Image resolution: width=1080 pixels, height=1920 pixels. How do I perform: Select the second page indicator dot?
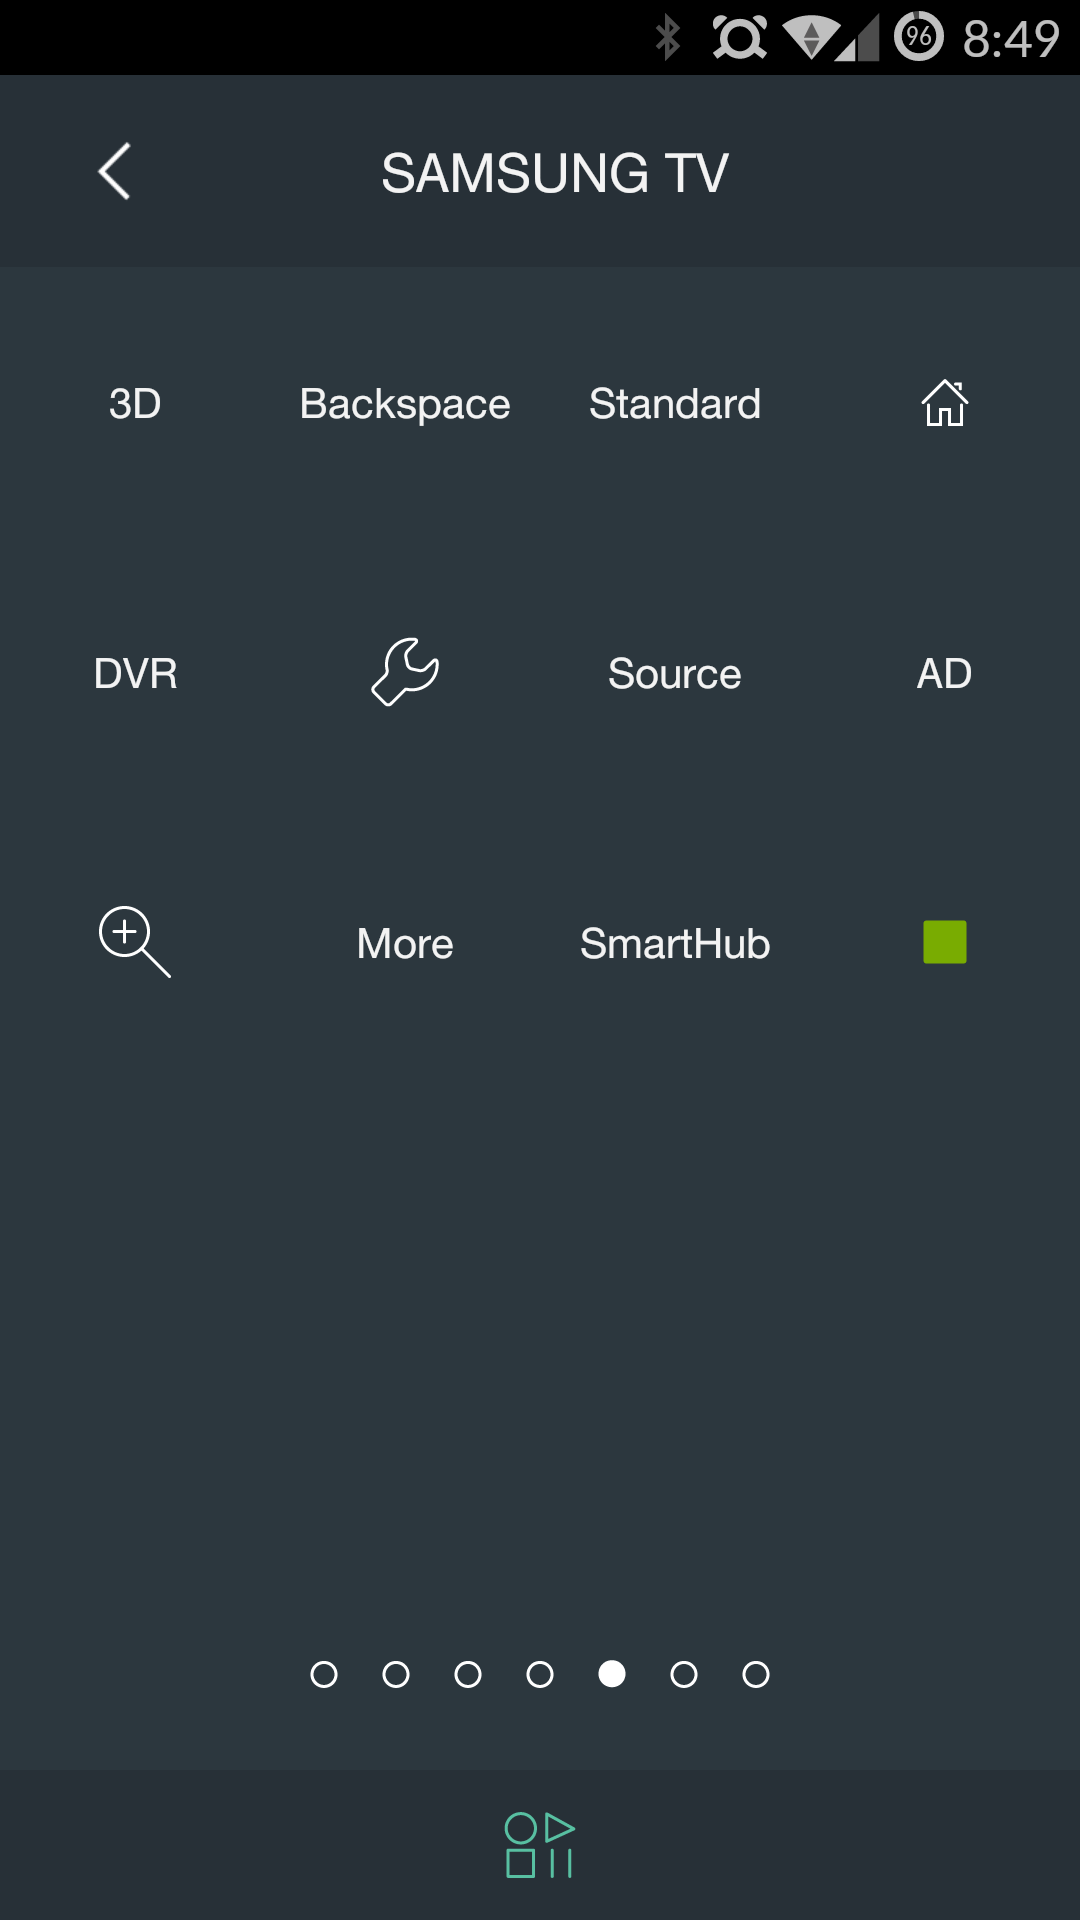[x=396, y=1674]
